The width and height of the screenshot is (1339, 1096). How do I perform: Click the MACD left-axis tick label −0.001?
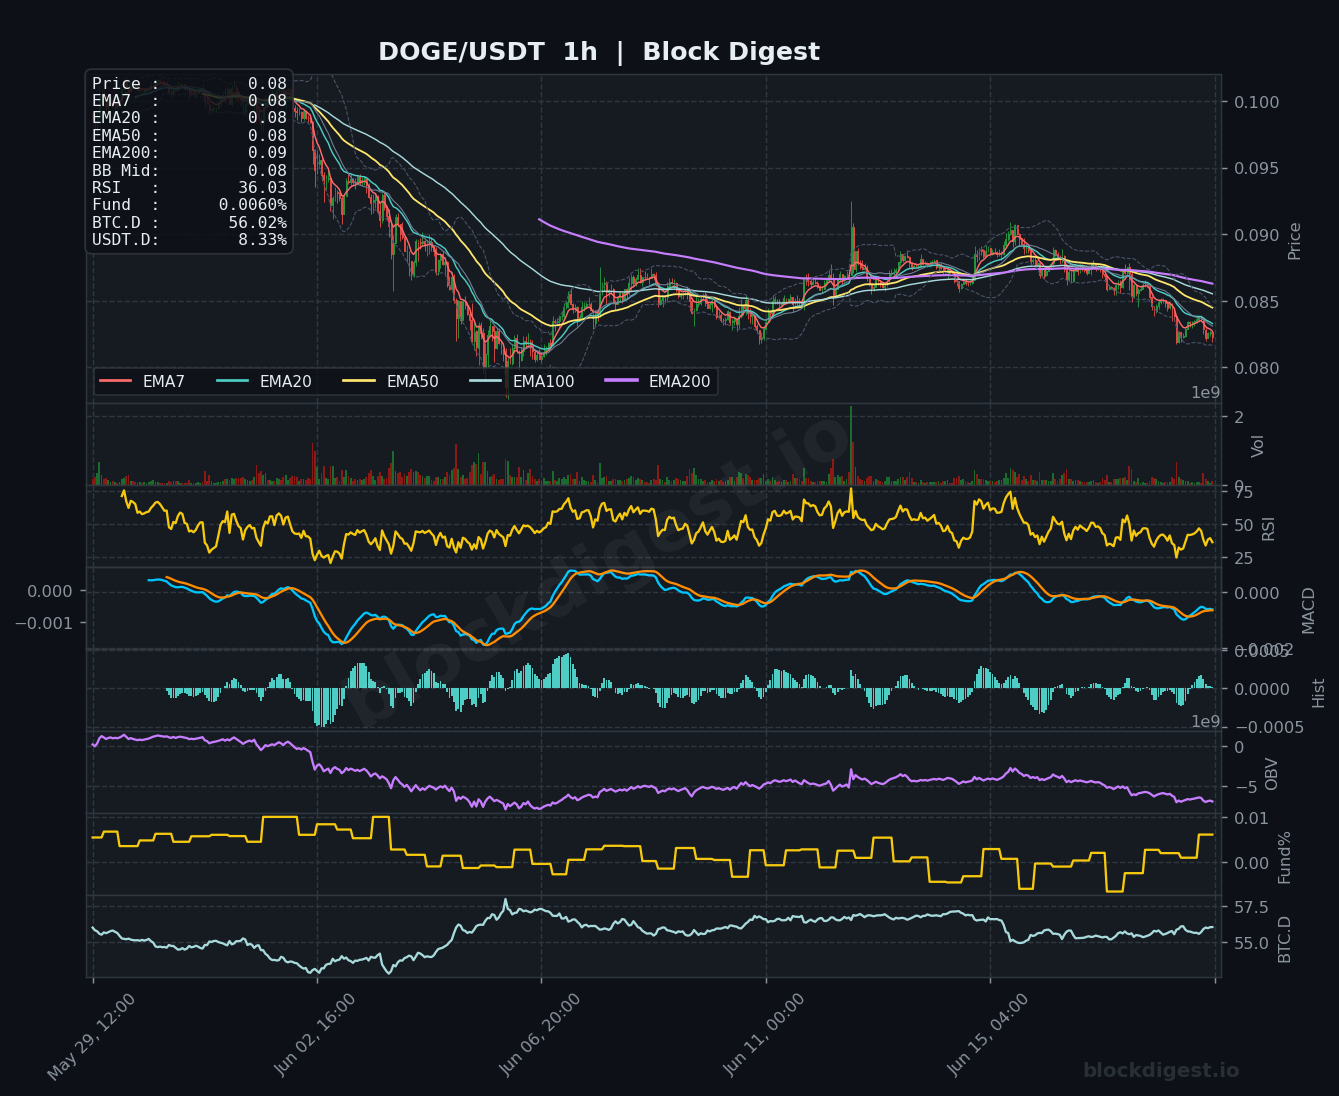click(x=42, y=623)
